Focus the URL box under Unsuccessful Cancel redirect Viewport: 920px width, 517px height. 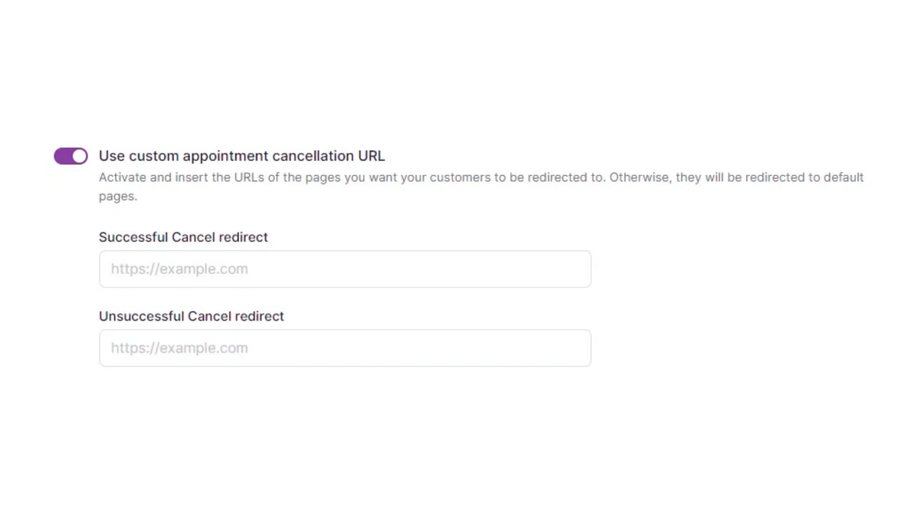[x=345, y=348]
